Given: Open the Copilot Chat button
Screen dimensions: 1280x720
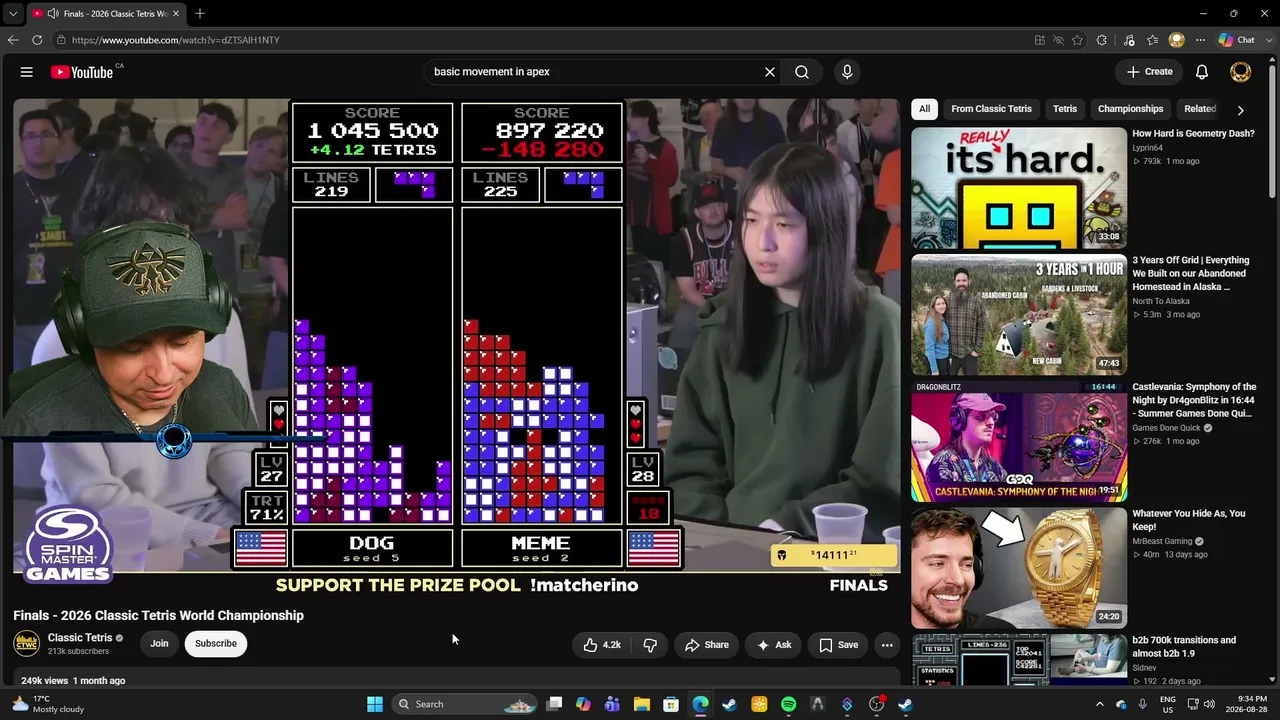Looking at the screenshot, I should 1236,40.
